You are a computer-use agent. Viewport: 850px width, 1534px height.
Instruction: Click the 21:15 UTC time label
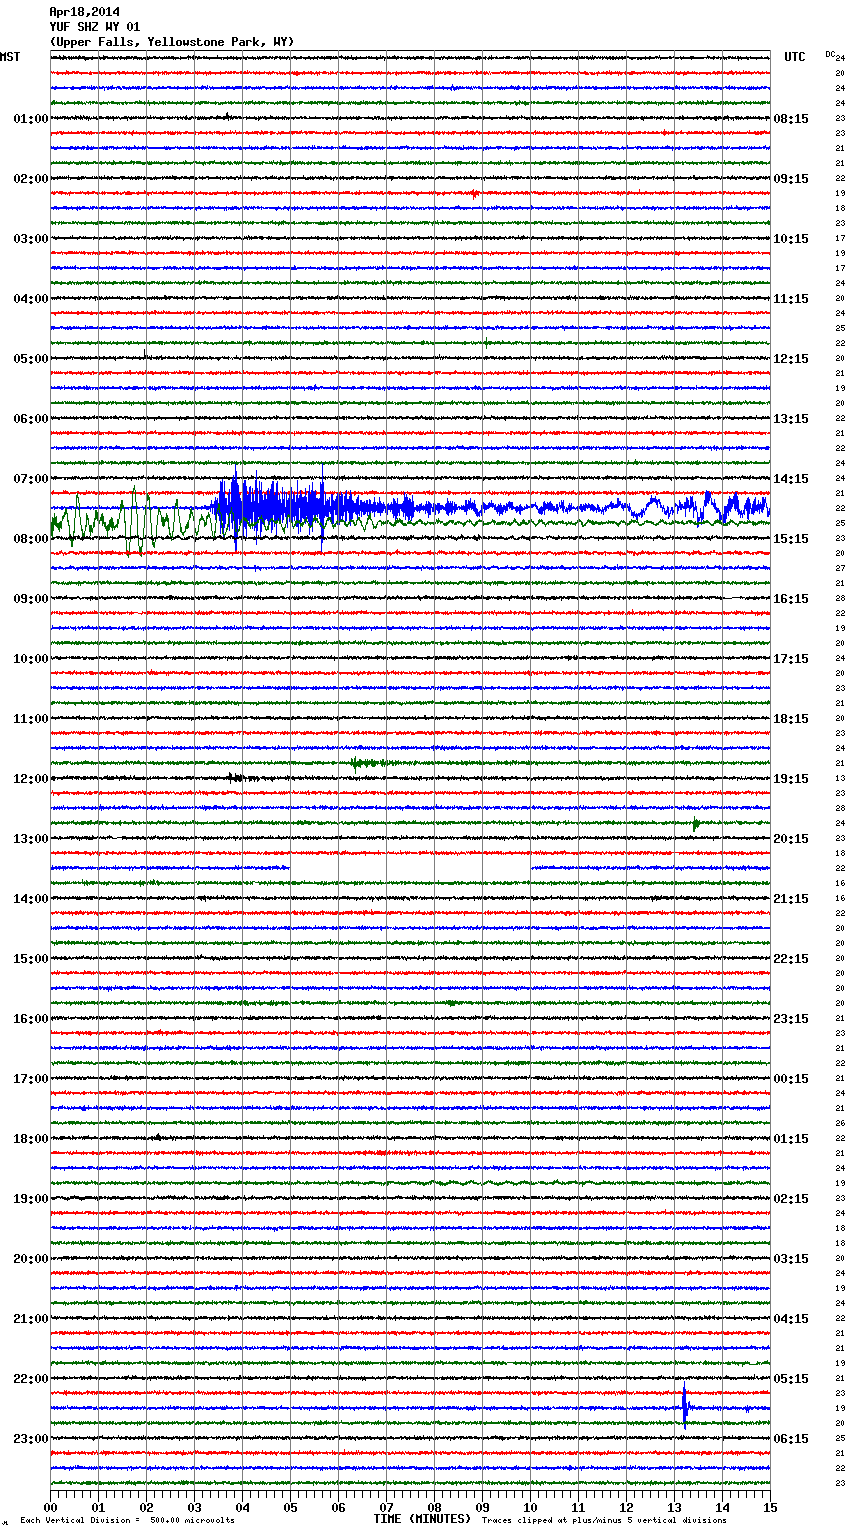pyautogui.click(x=791, y=899)
